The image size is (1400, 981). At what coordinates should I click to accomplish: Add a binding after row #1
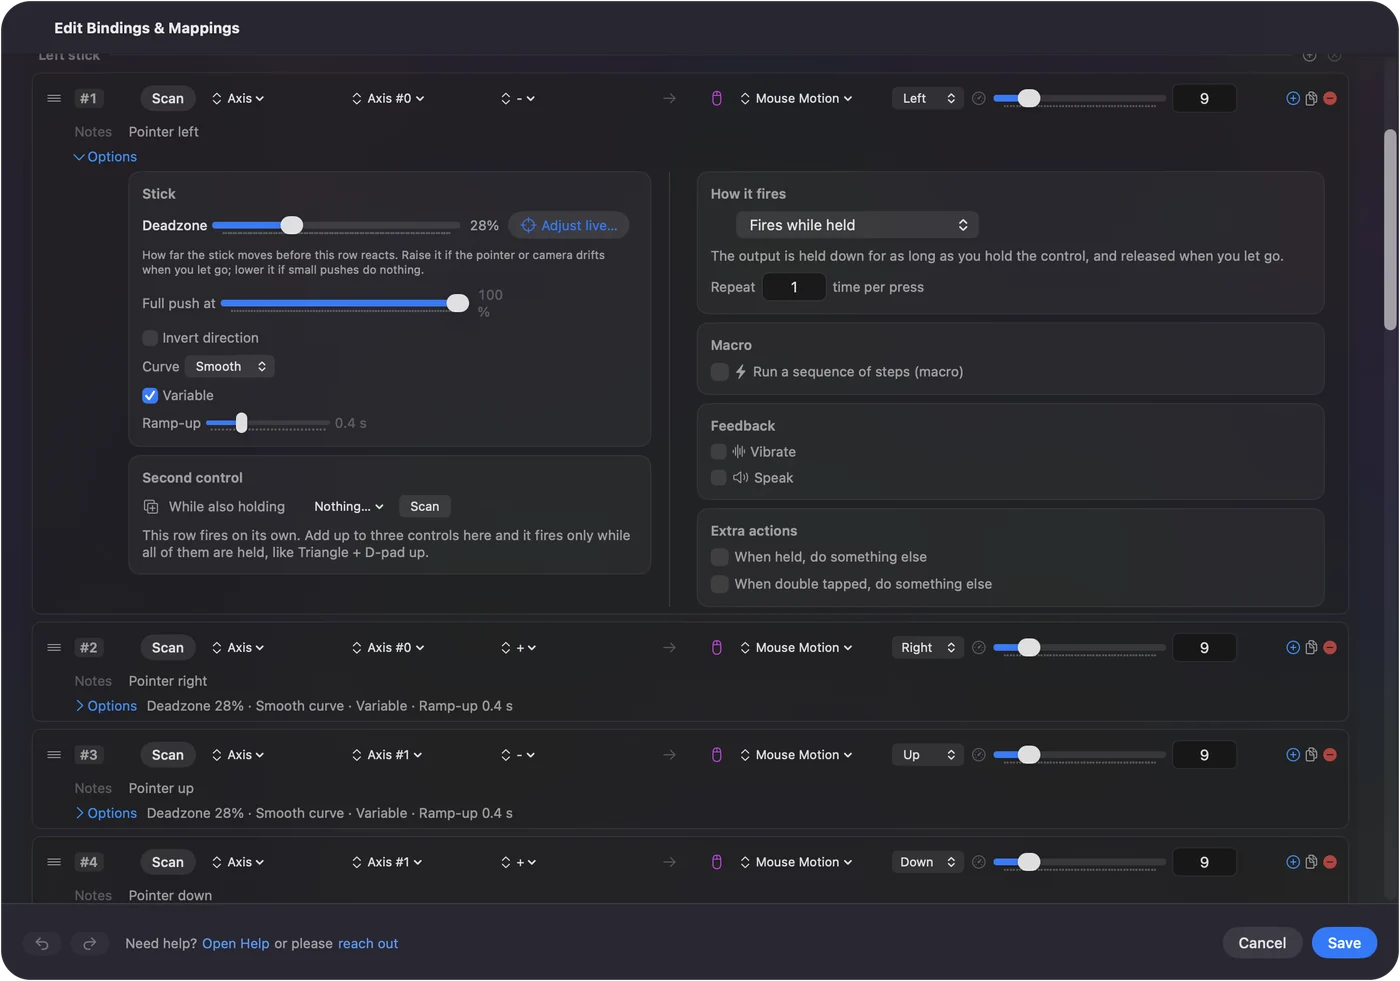pos(1293,98)
